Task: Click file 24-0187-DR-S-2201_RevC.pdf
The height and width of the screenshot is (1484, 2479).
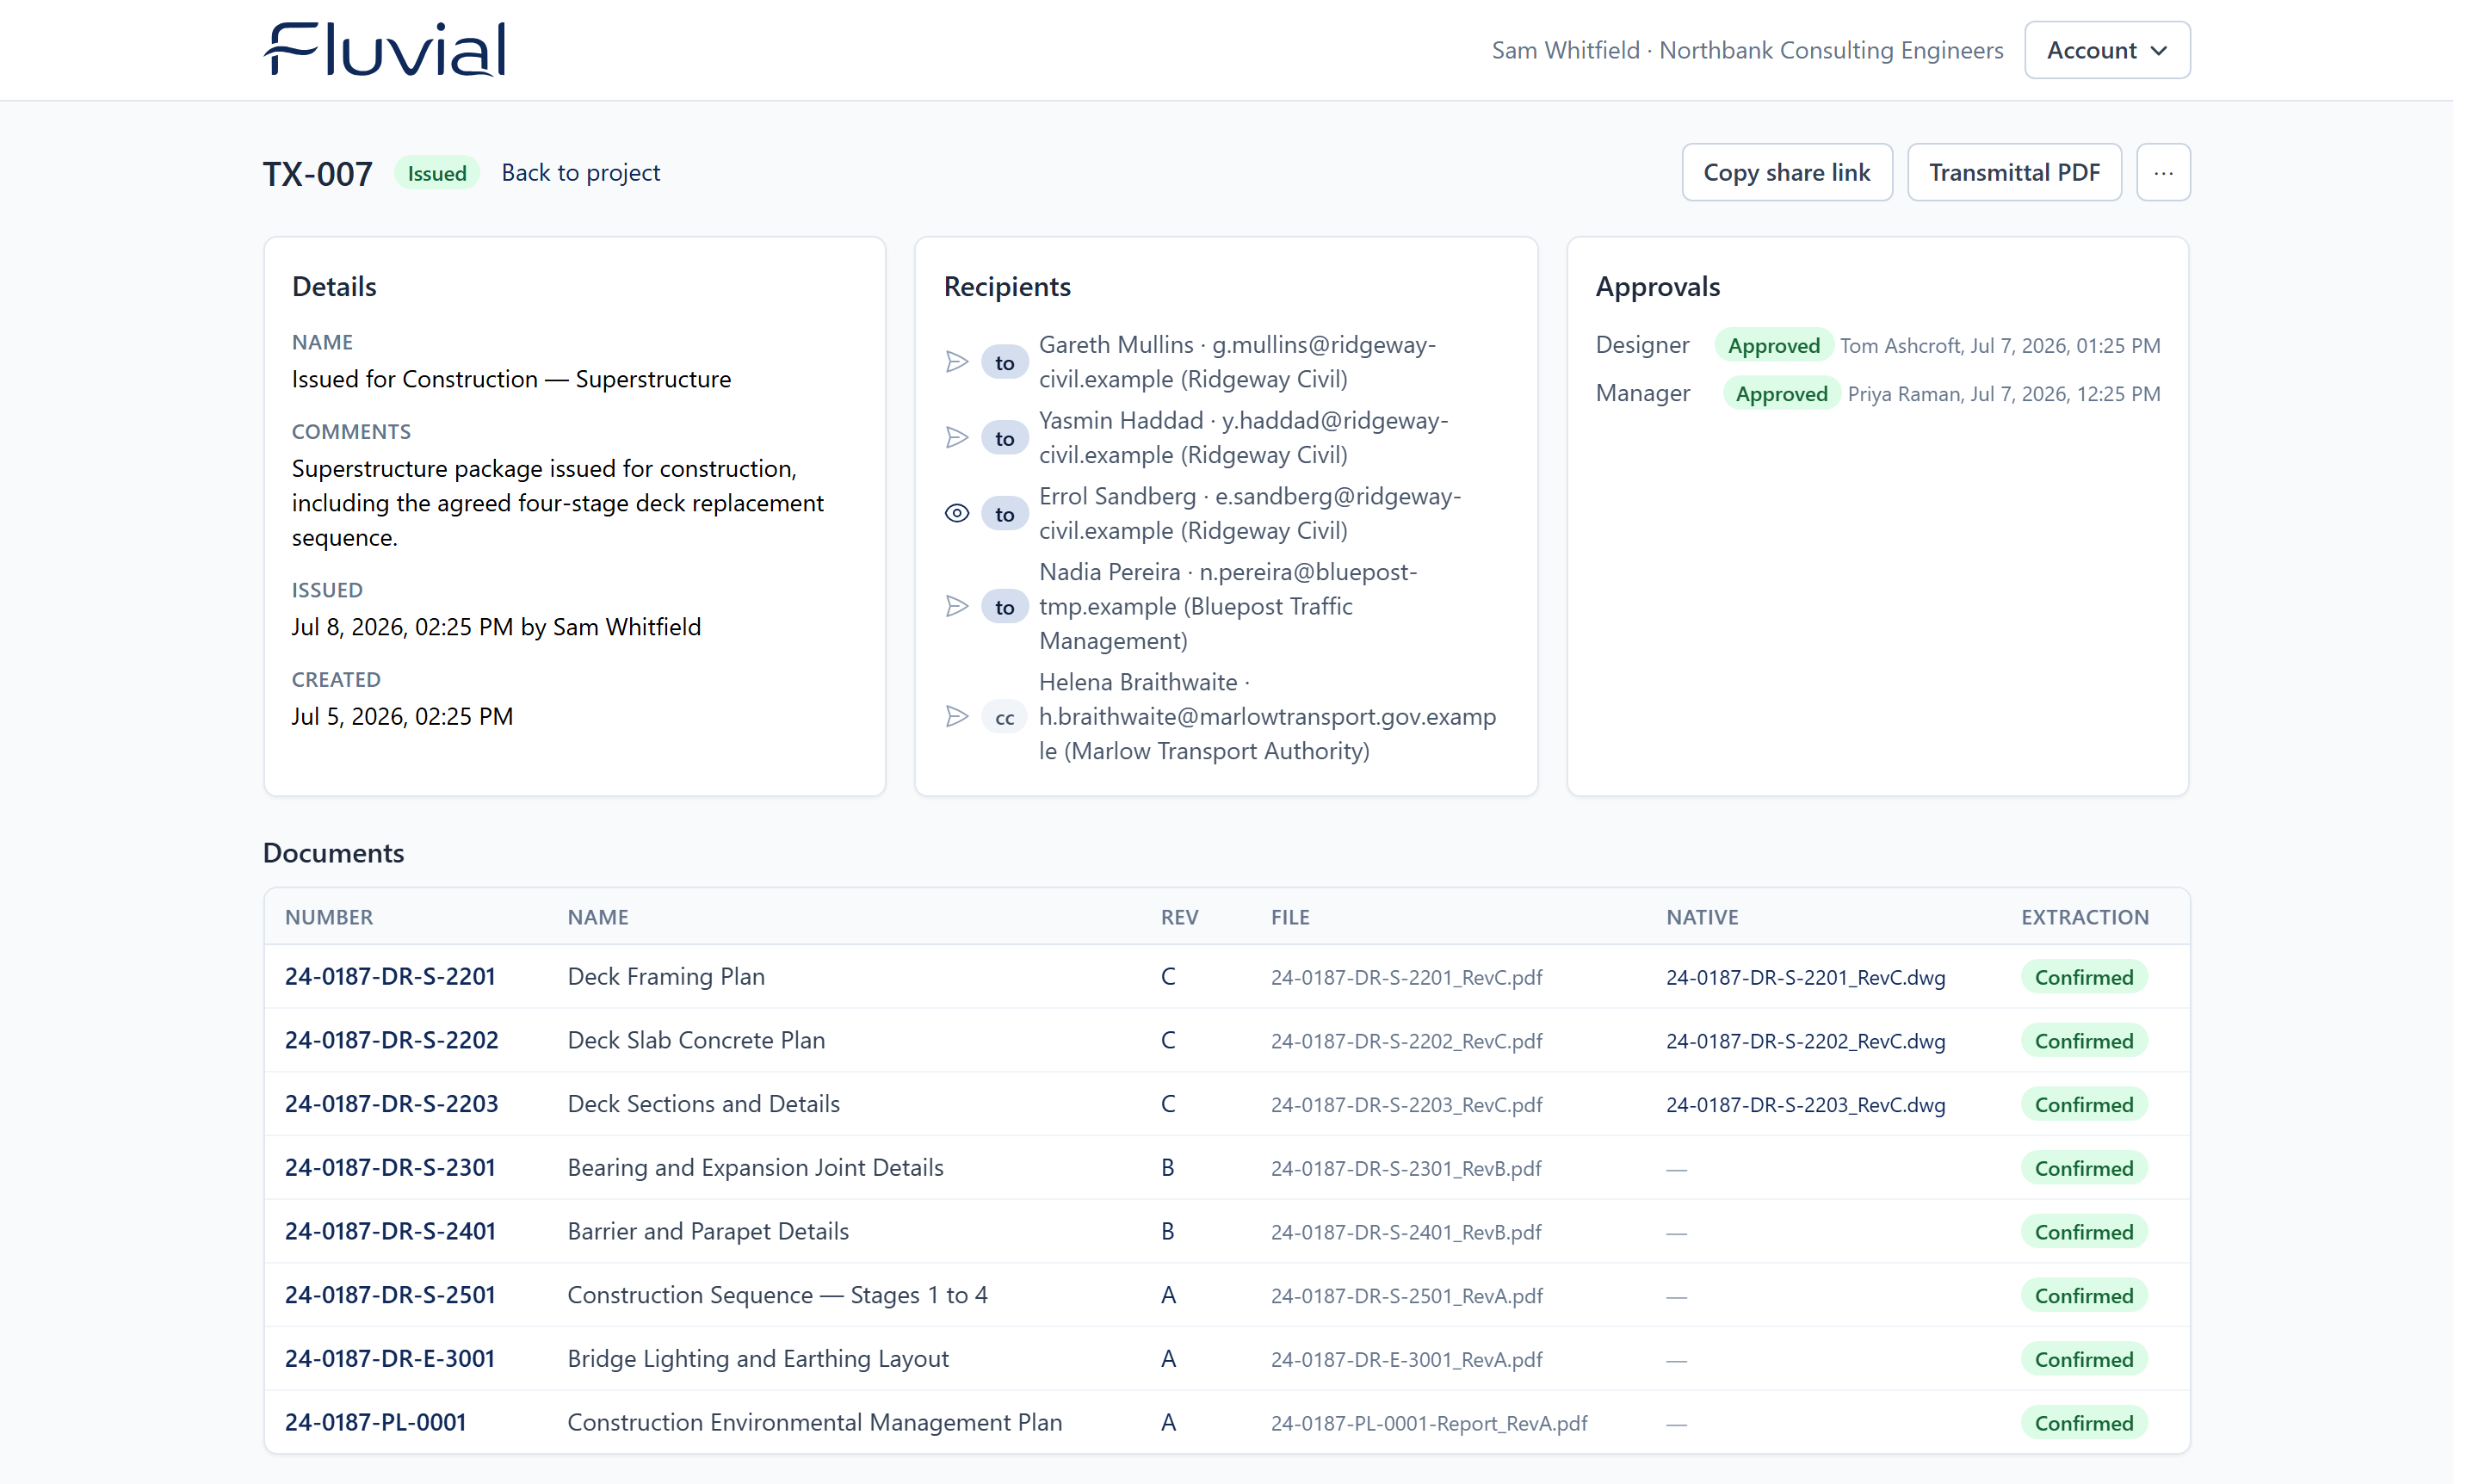Action: [1407, 978]
